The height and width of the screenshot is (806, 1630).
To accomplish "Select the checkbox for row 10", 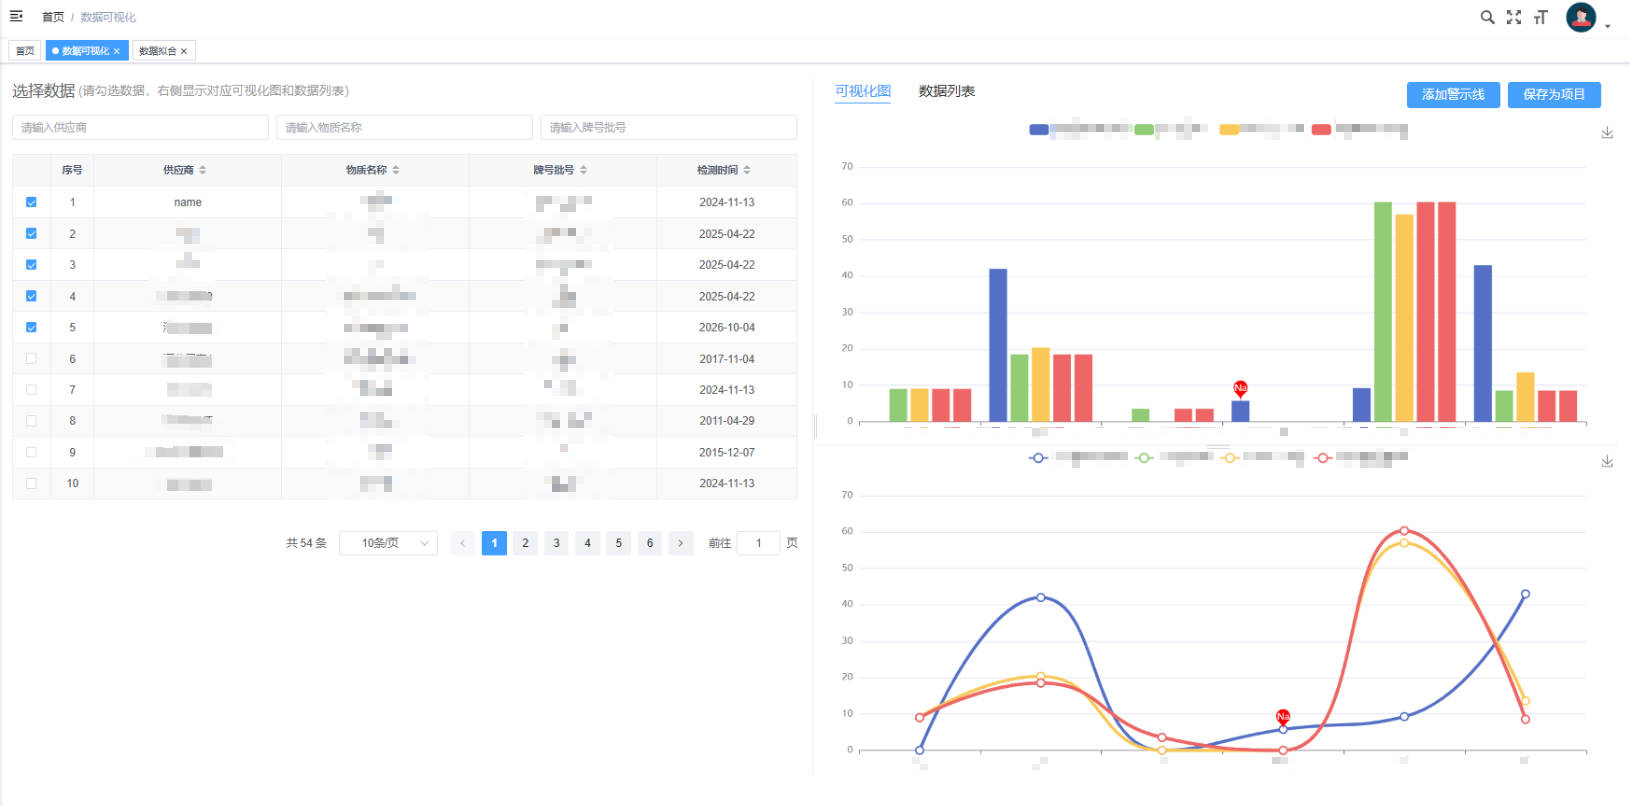I will pos(31,483).
